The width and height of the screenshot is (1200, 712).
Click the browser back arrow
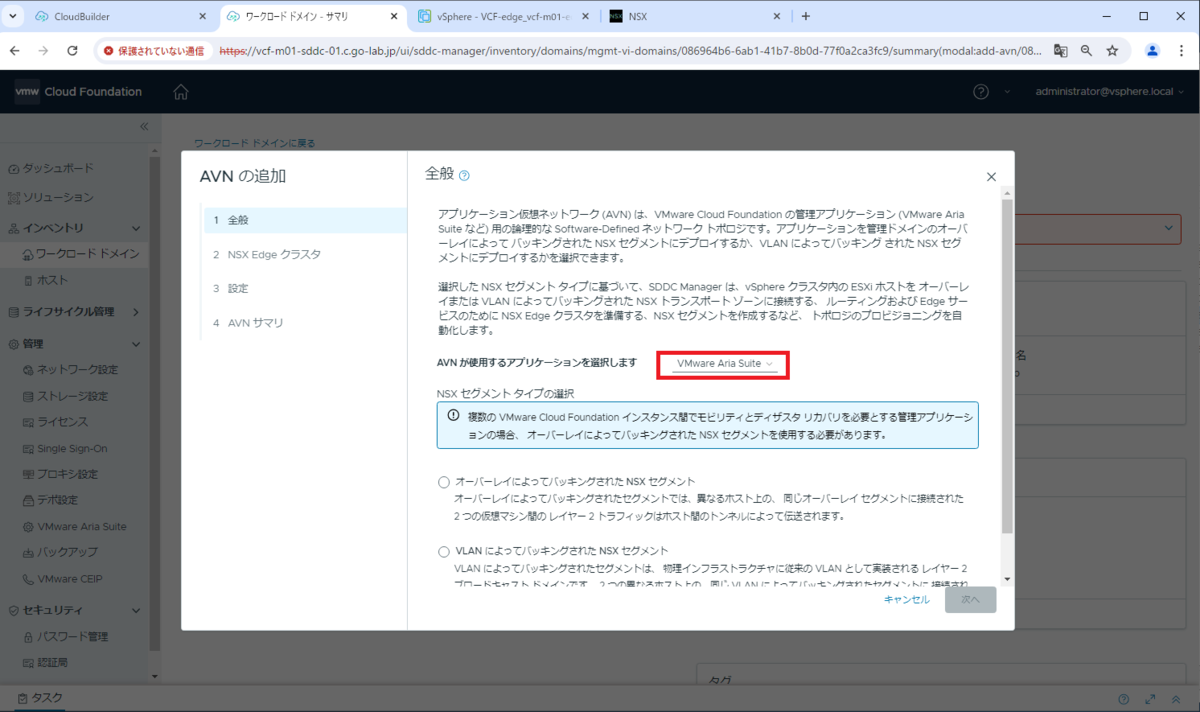15,50
